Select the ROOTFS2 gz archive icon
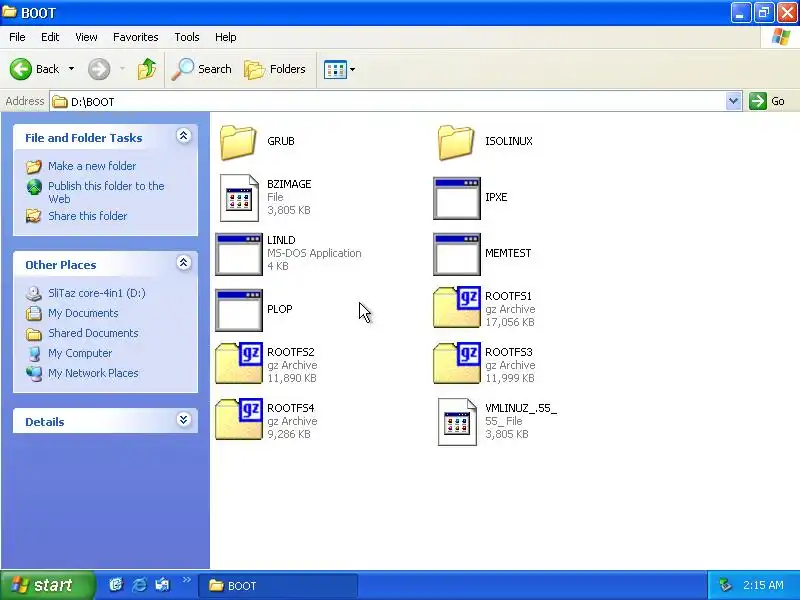 239,364
